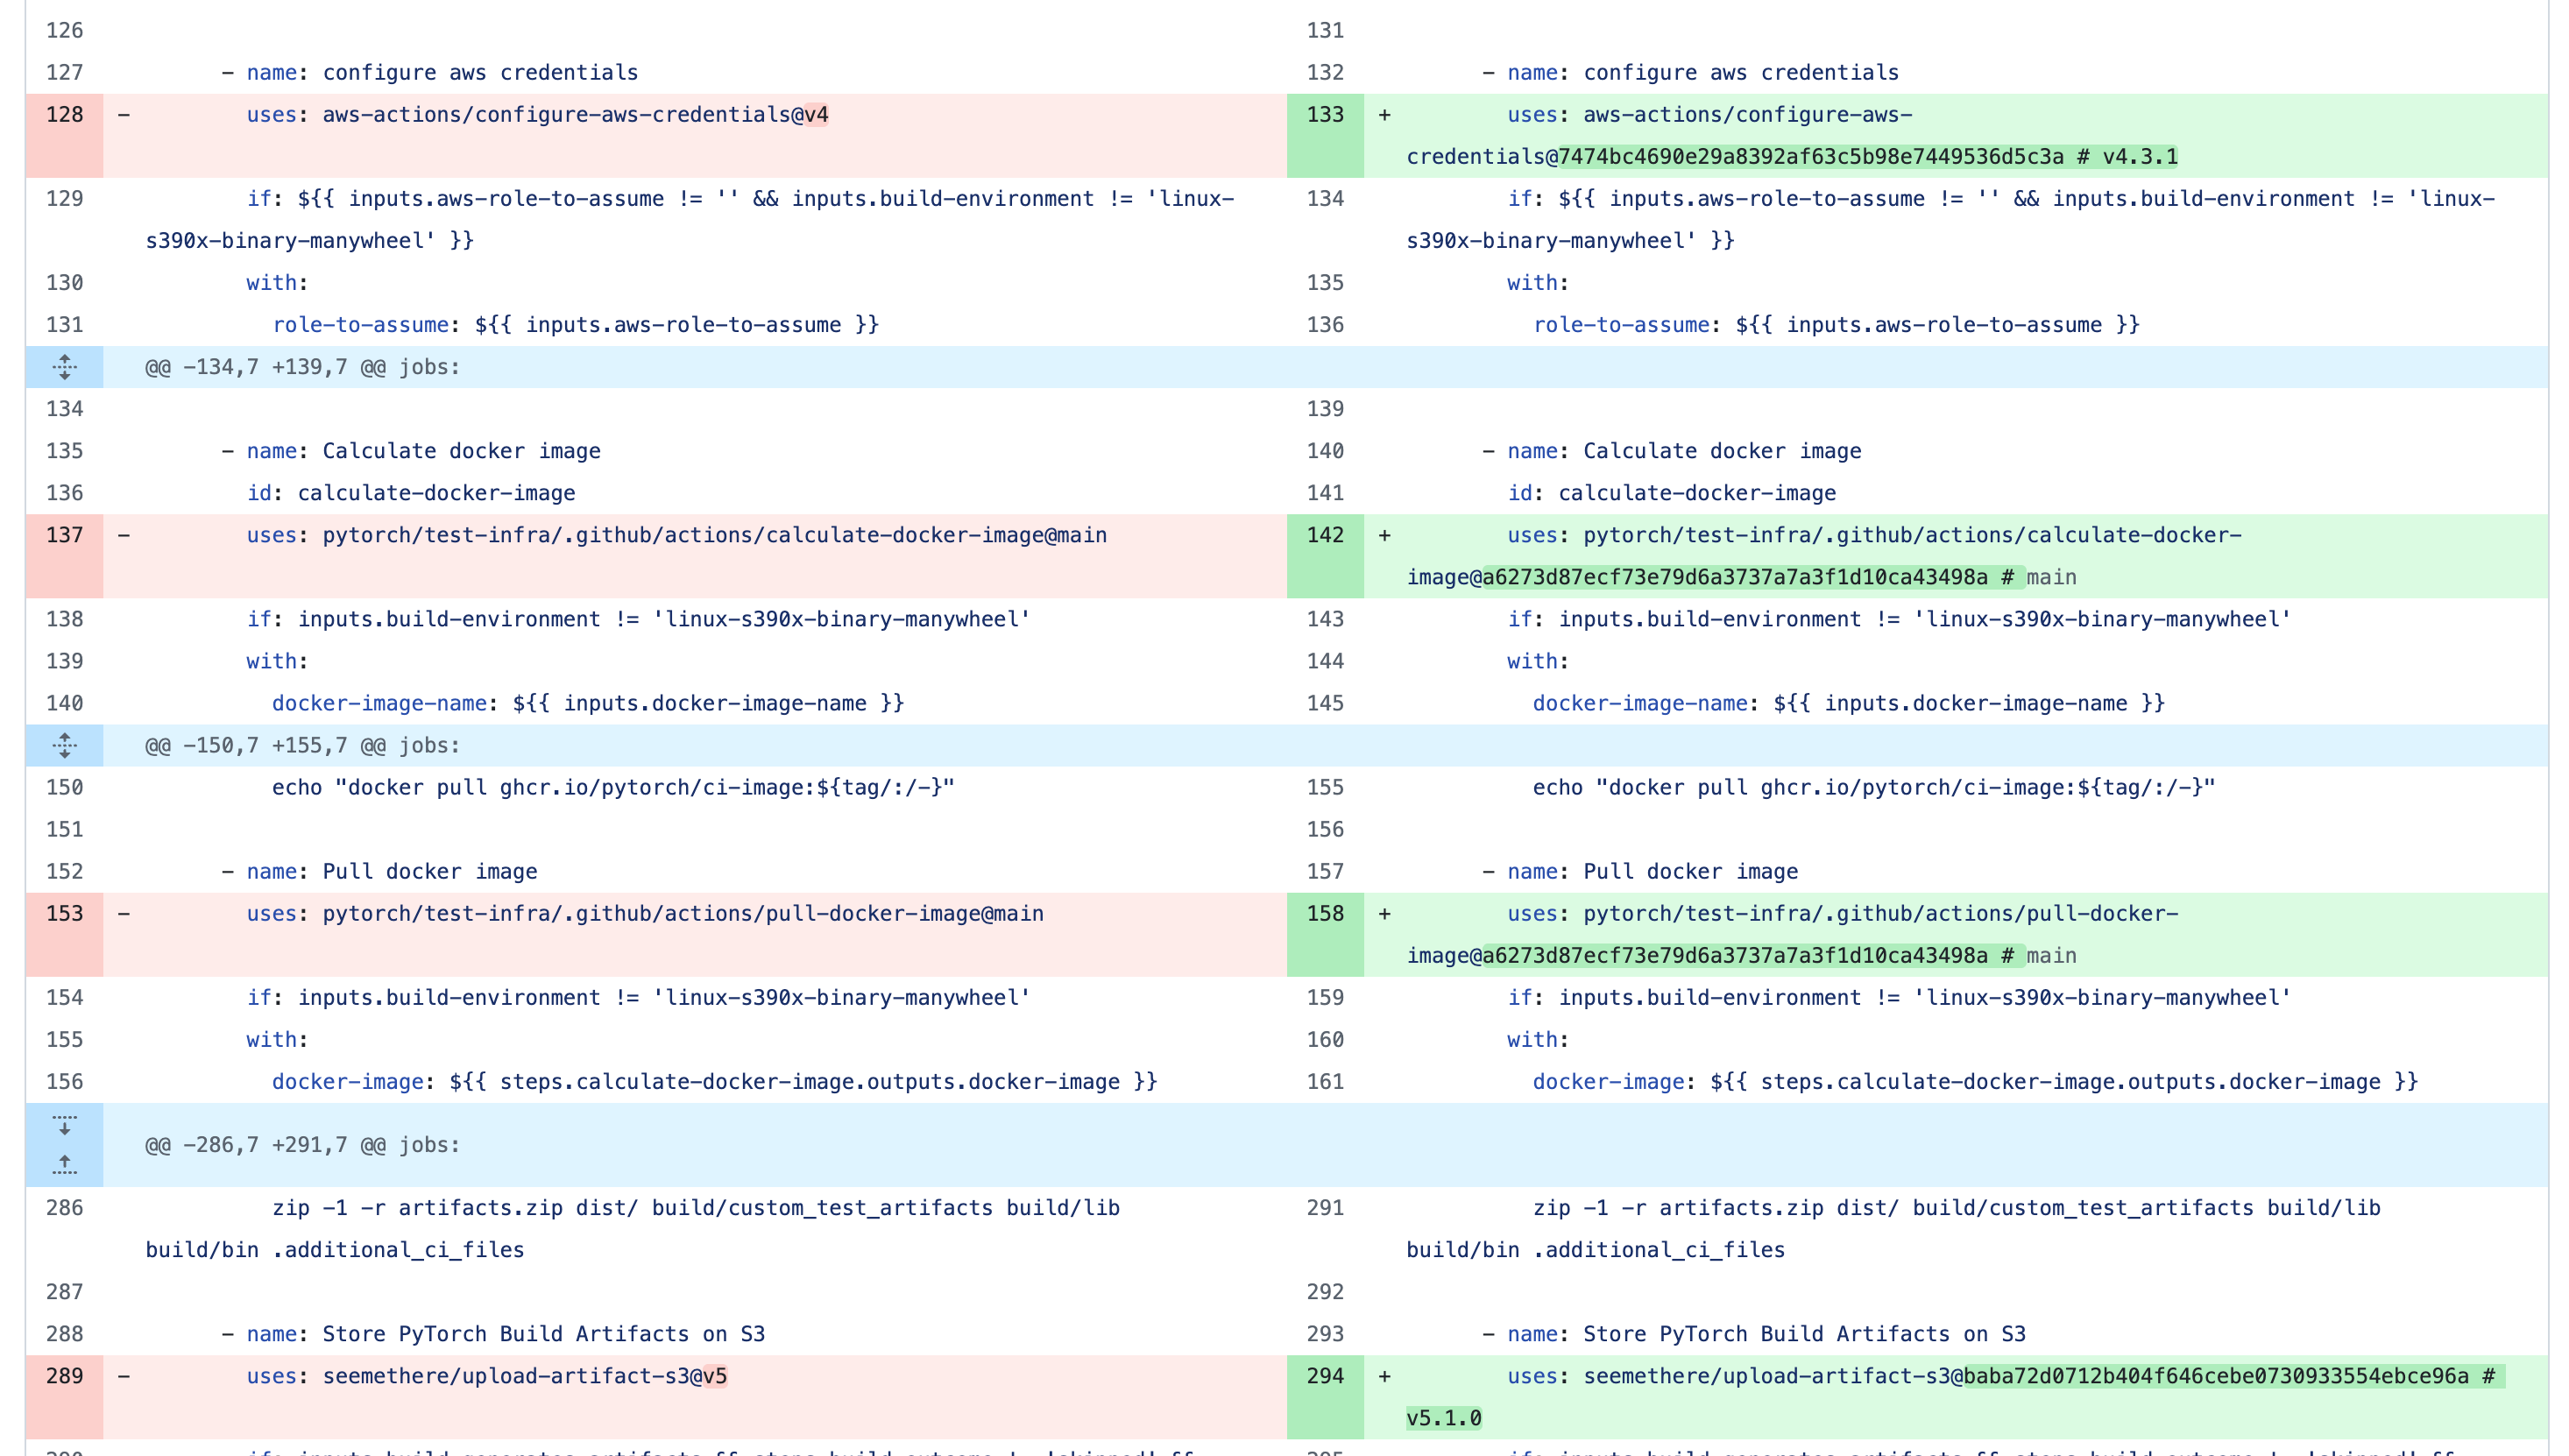
Task: Click 'Store PyTorch Build Artifacts on S3' left line 288
Action: (x=544, y=1334)
